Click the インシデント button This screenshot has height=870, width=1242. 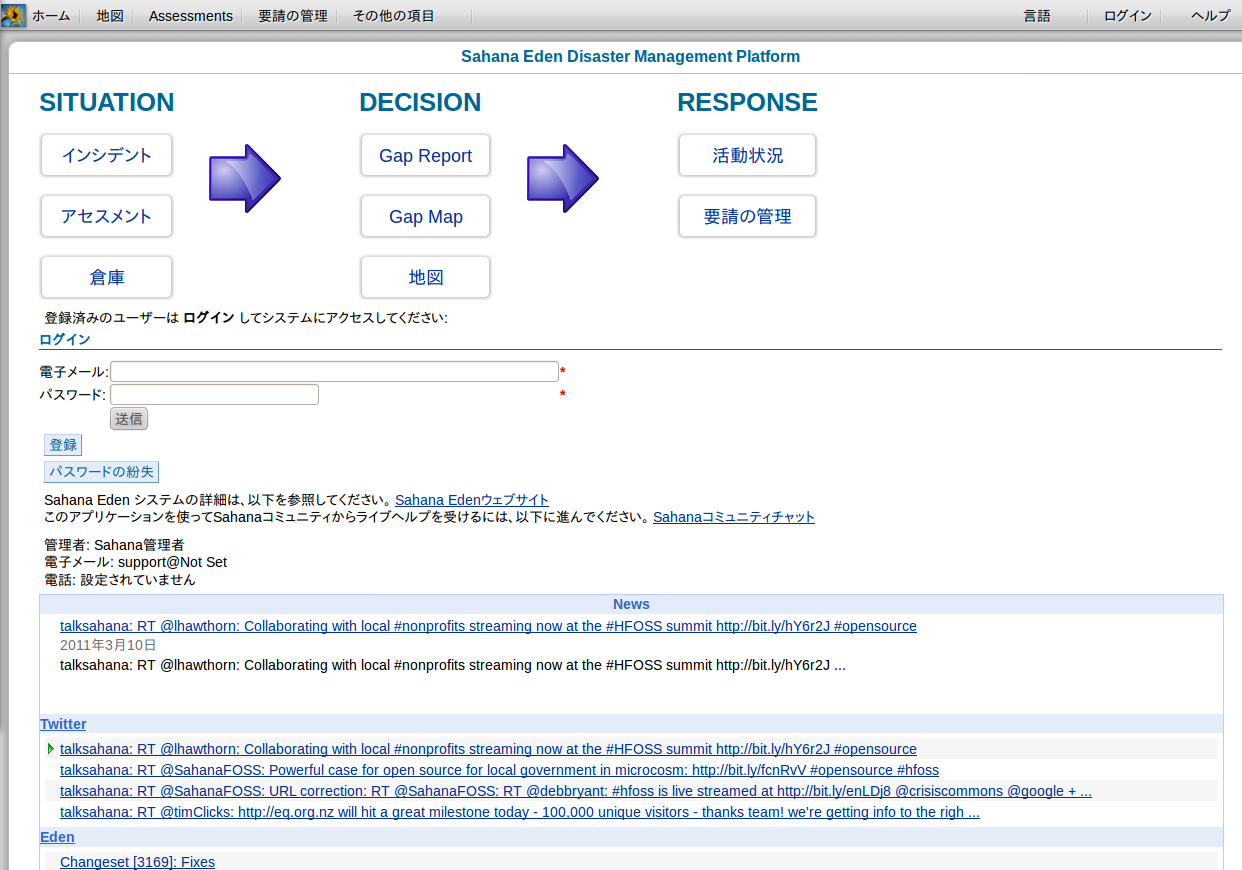click(x=106, y=155)
